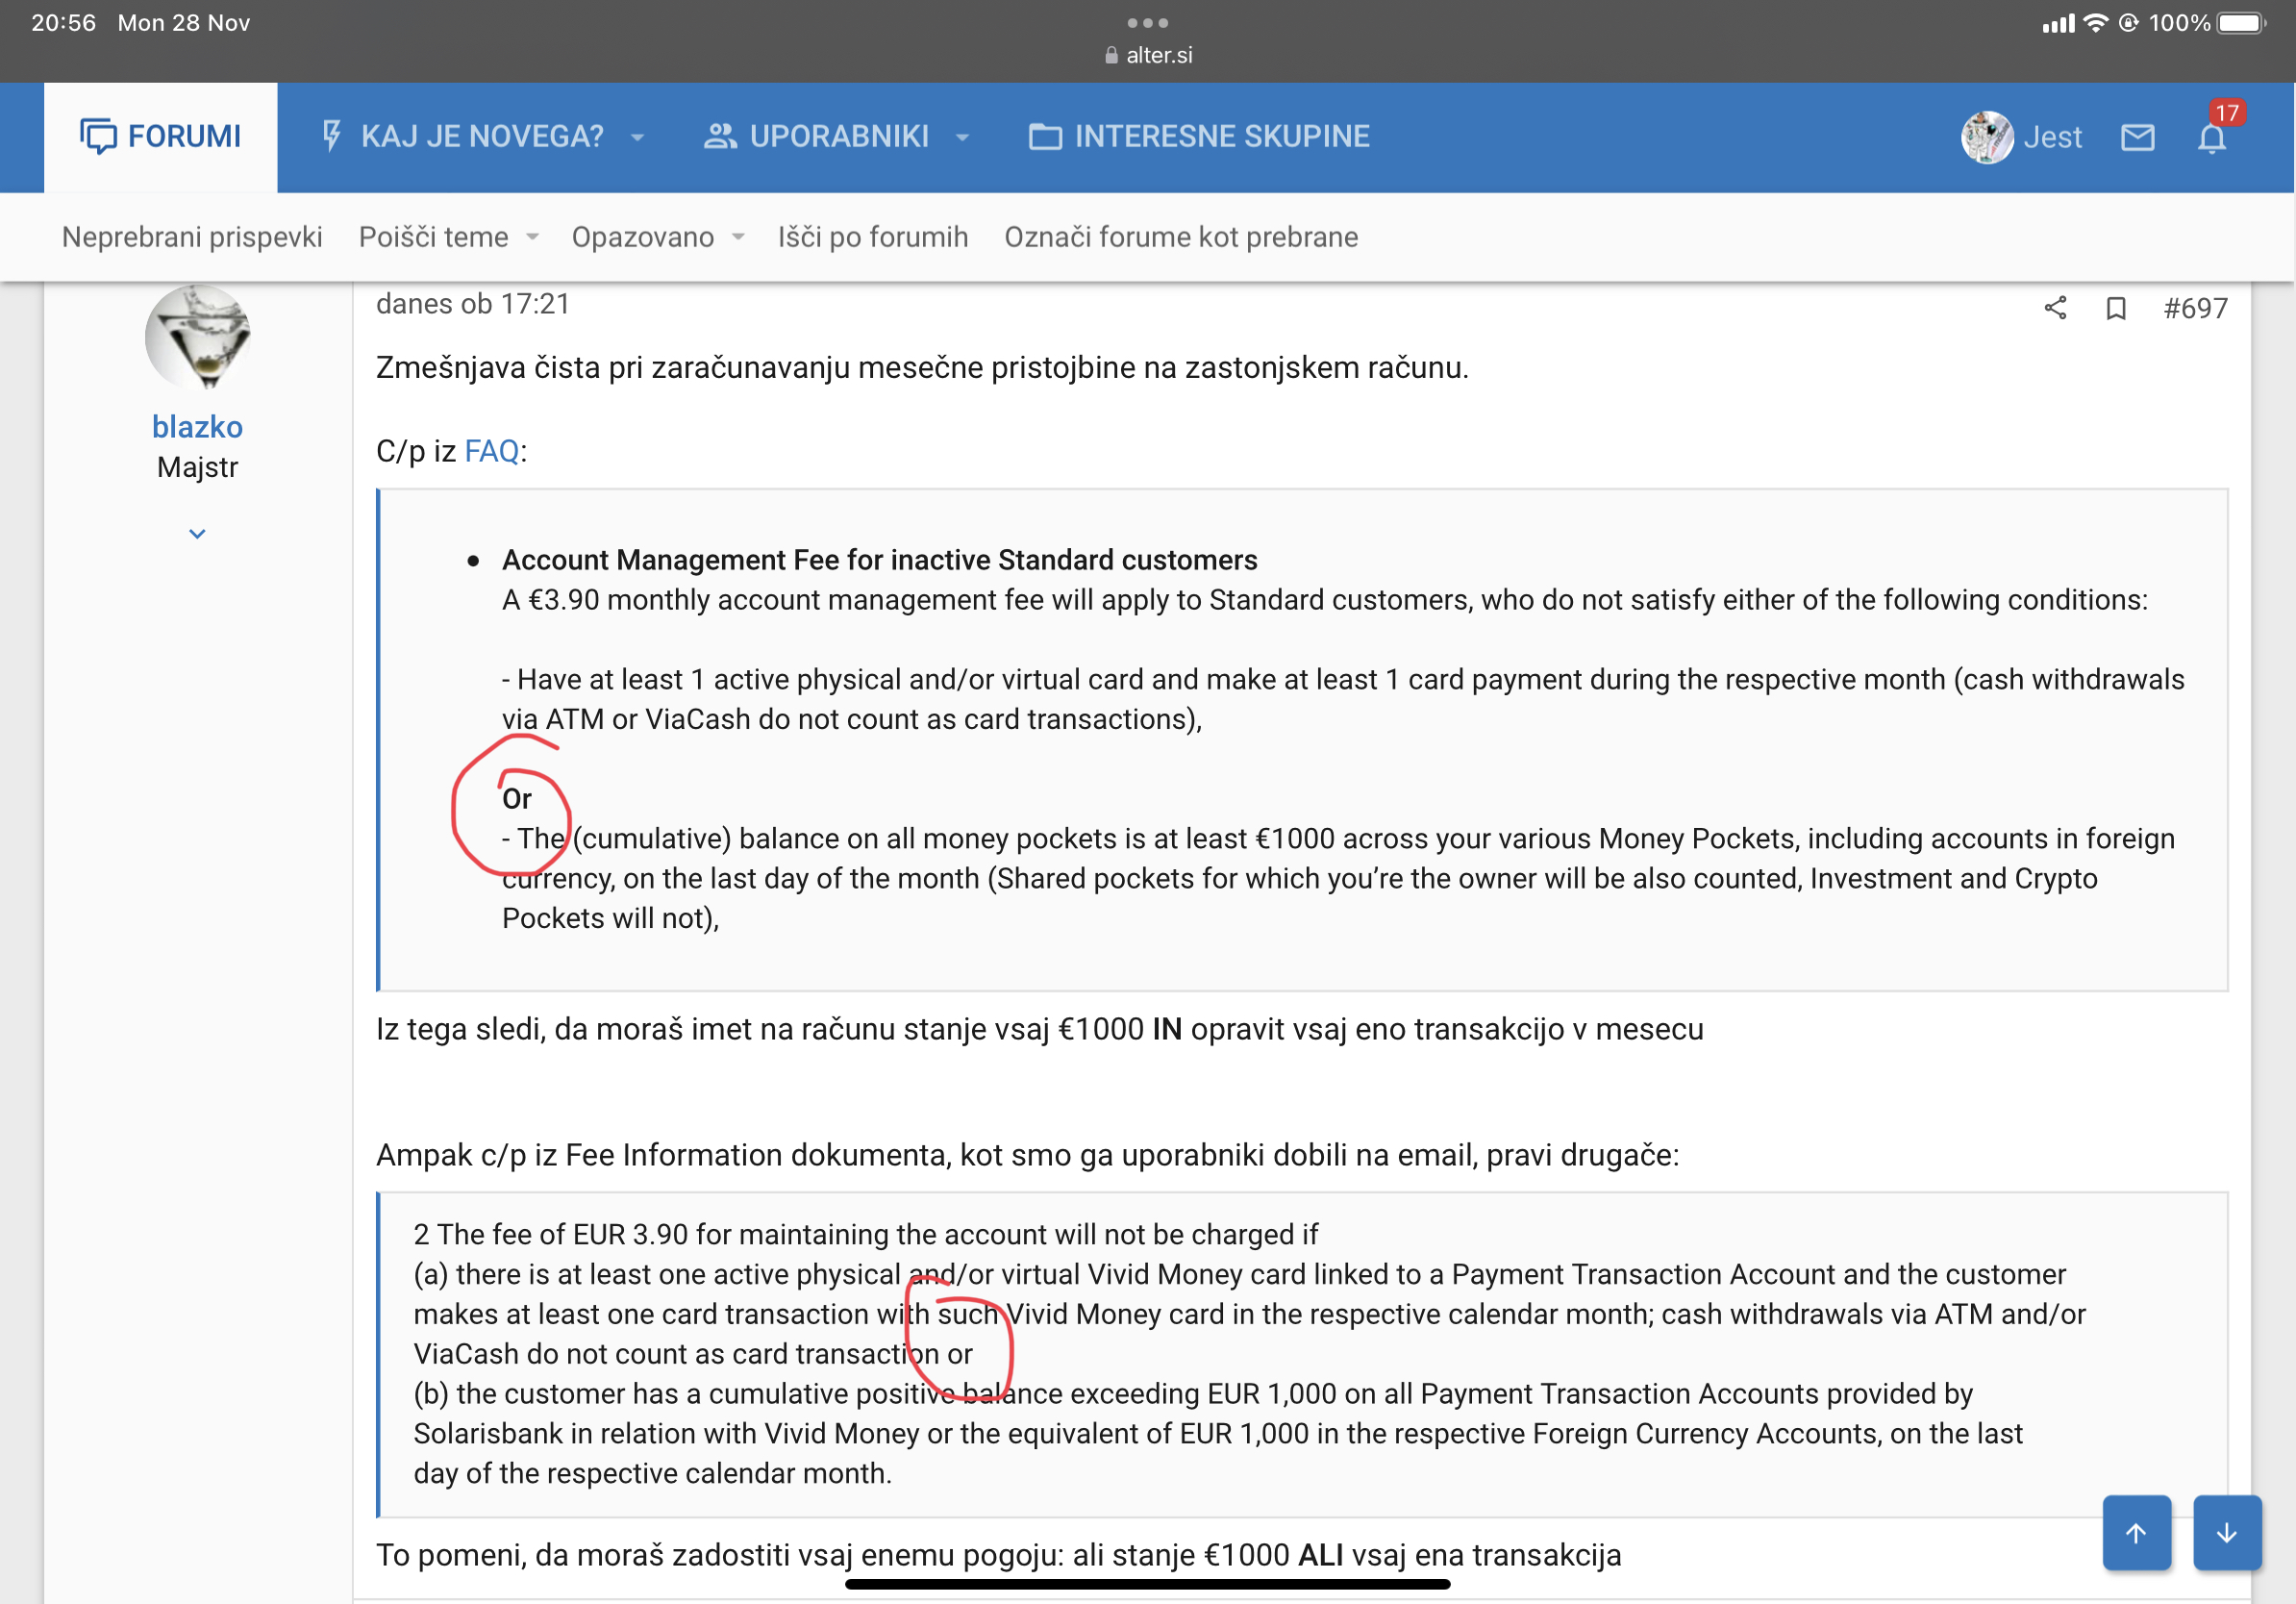
Task: Click the bold 'IN' word in post
Action: [1166, 1029]
